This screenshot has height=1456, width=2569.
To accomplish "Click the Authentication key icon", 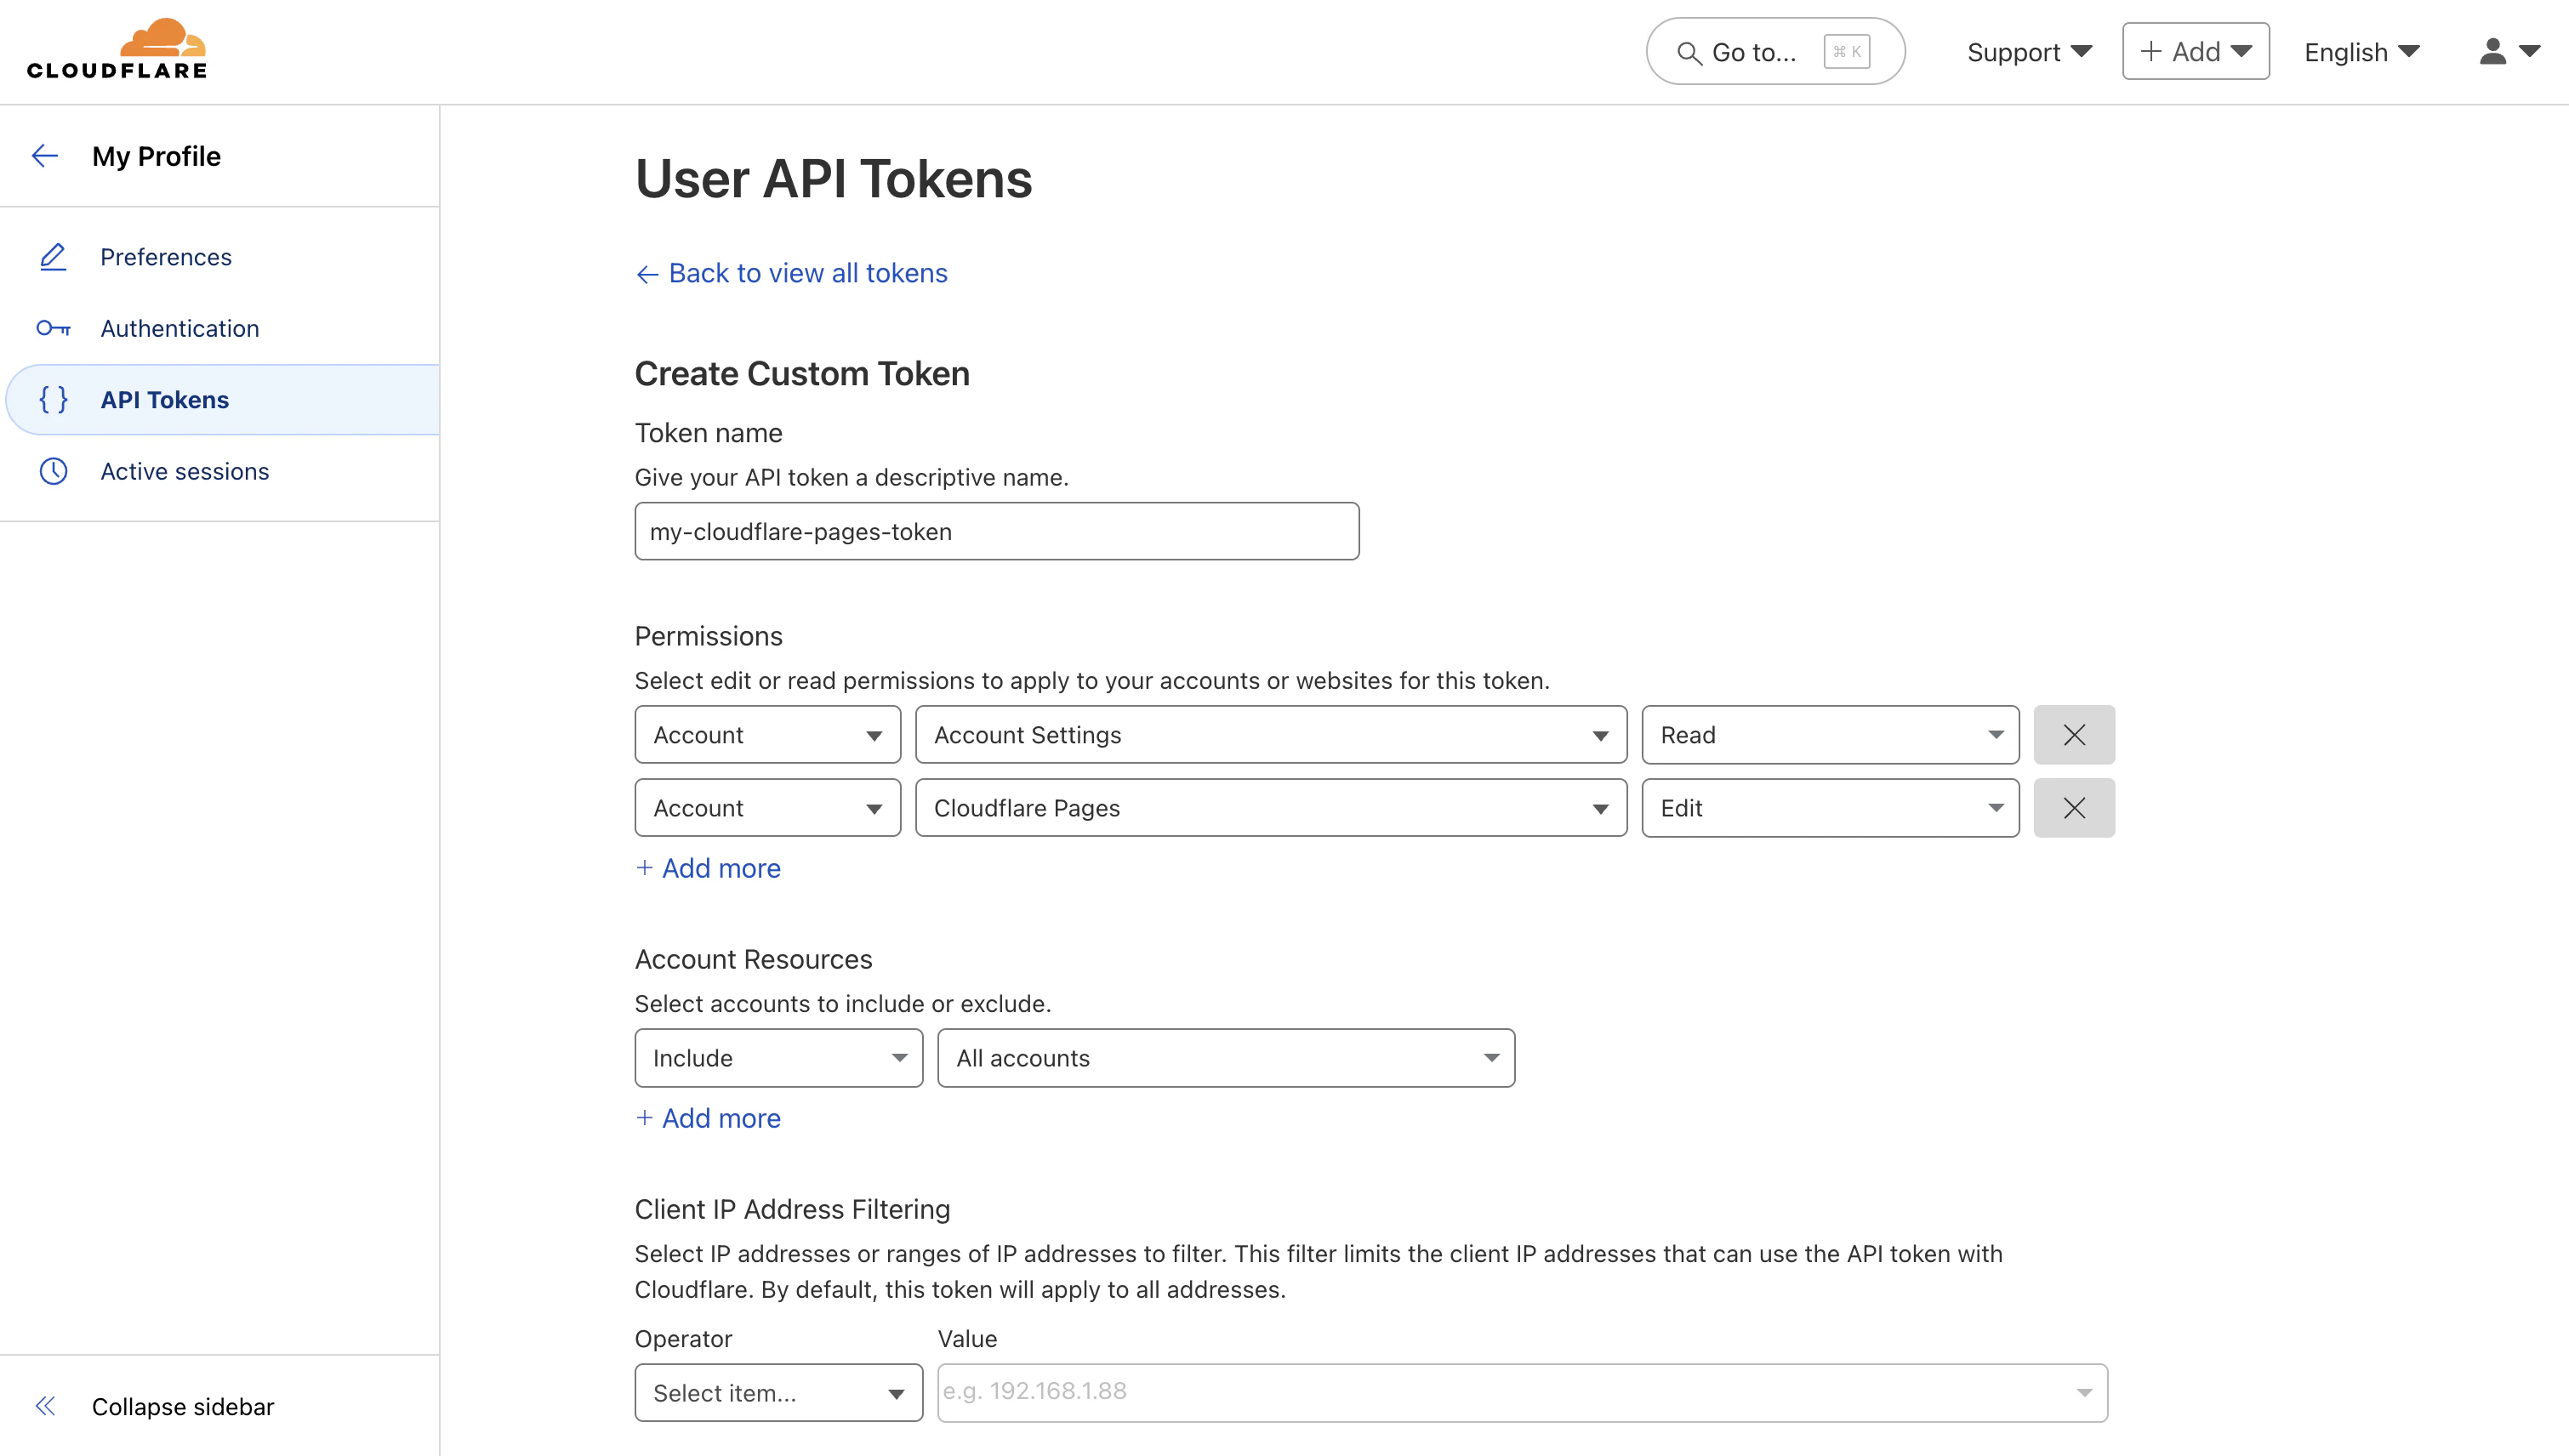I will click(x=53, y=328).
